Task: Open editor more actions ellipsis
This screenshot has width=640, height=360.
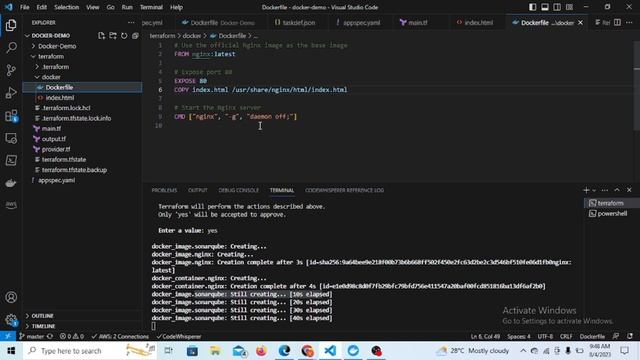Action: click(x=629, y=22)
